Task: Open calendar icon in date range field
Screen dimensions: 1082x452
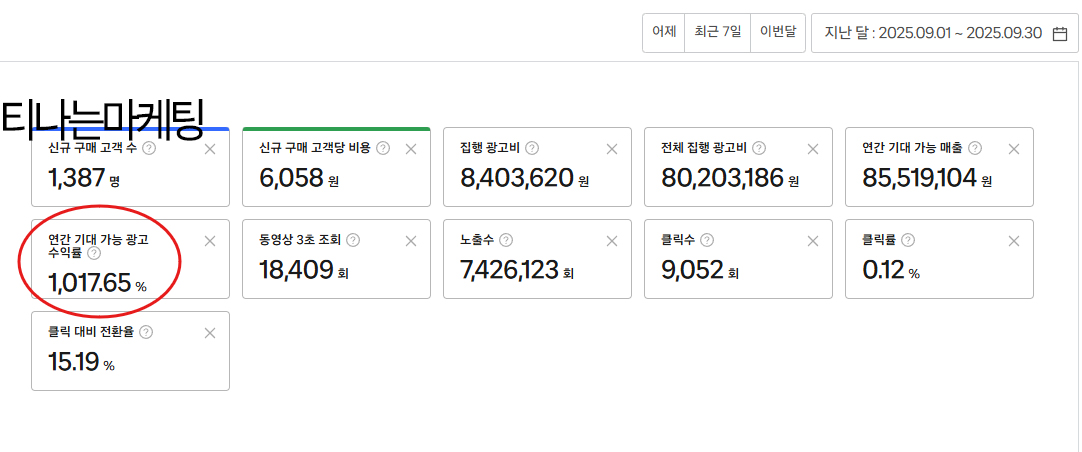Action: [x=1060, y=33]
